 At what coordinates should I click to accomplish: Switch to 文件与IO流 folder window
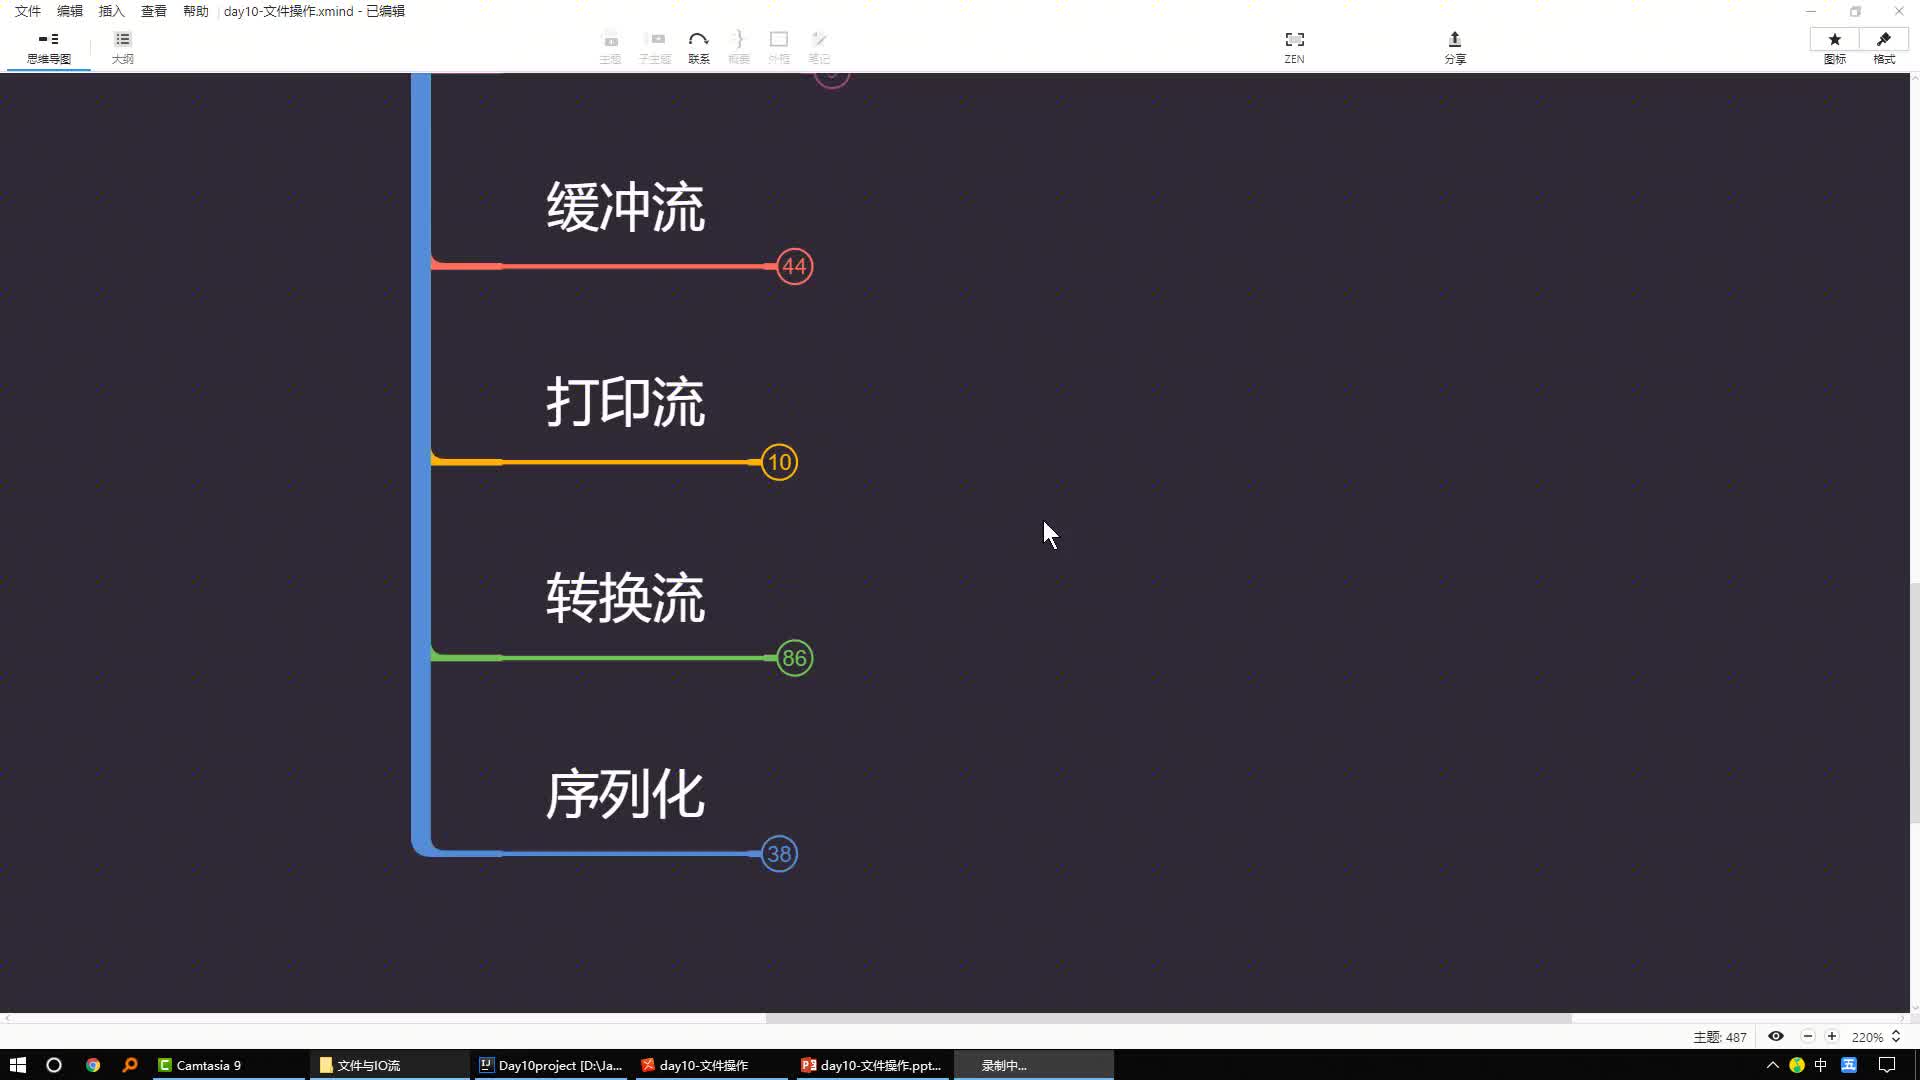(390, 1065)
